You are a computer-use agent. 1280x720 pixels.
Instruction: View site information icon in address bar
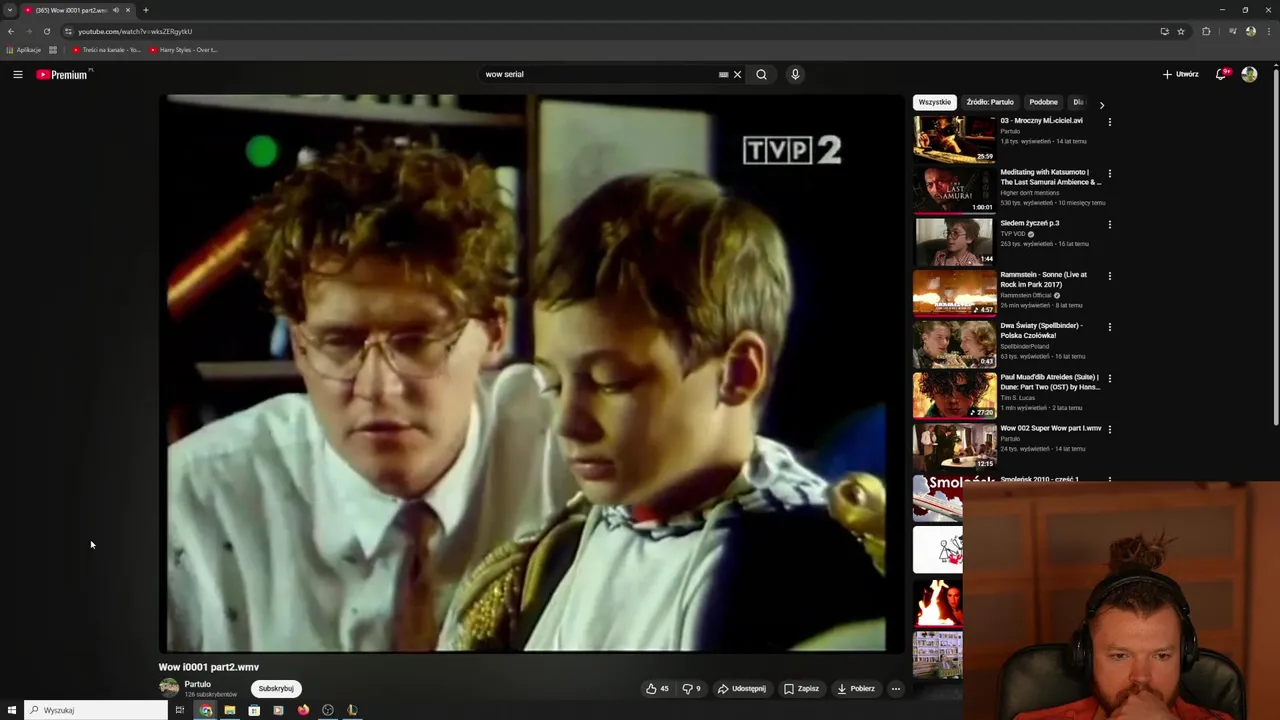point(68,31)
